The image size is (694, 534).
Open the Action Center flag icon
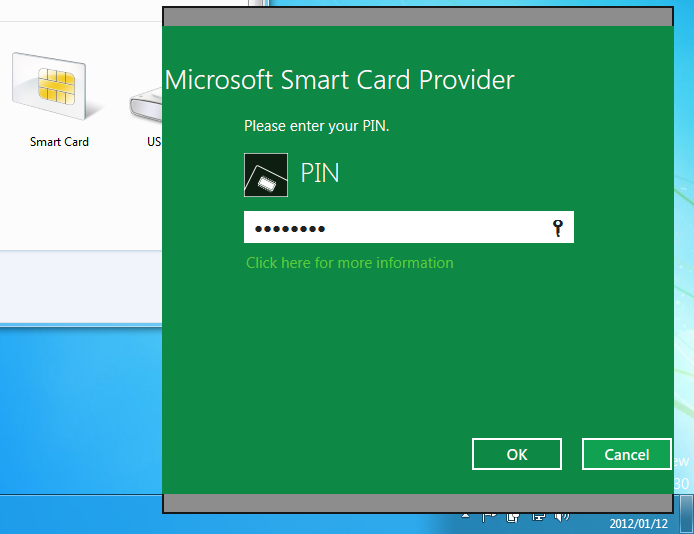point(489,517)
